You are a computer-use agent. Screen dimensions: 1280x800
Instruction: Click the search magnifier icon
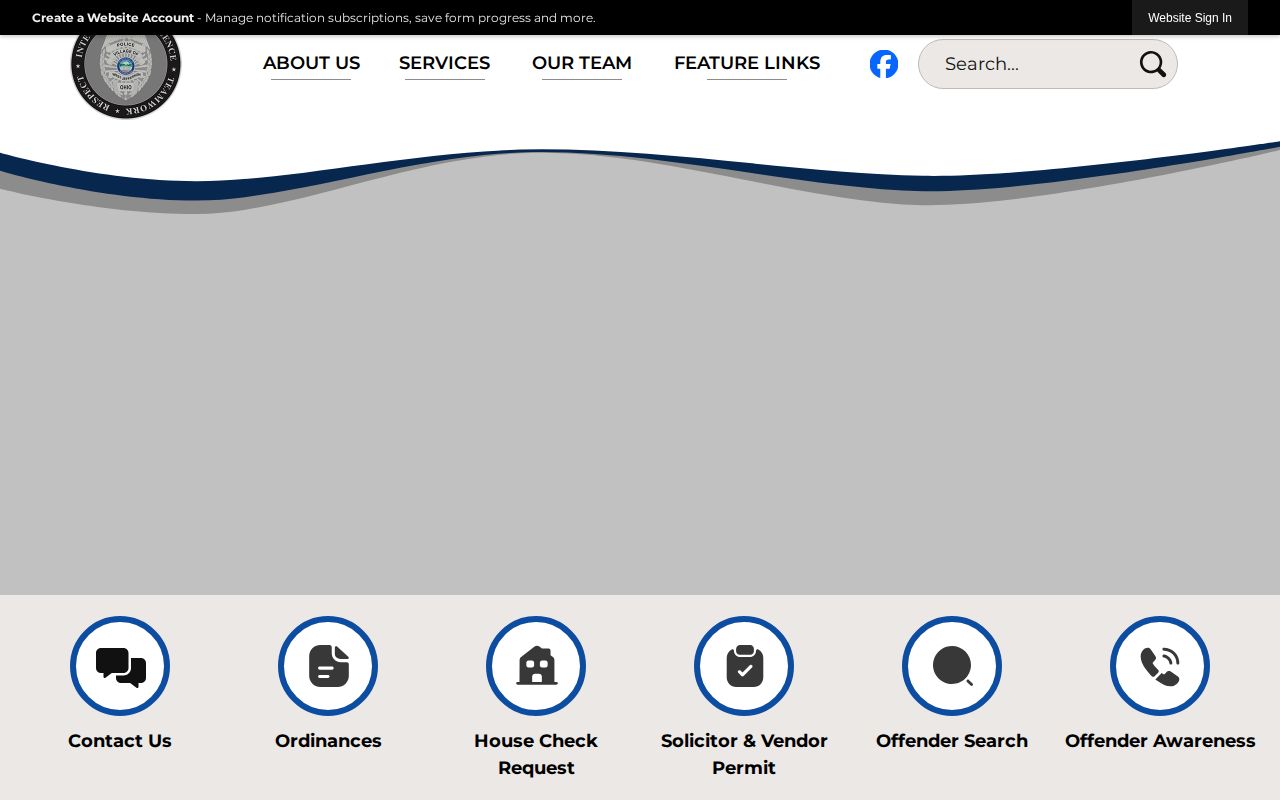click(1152, 64)
